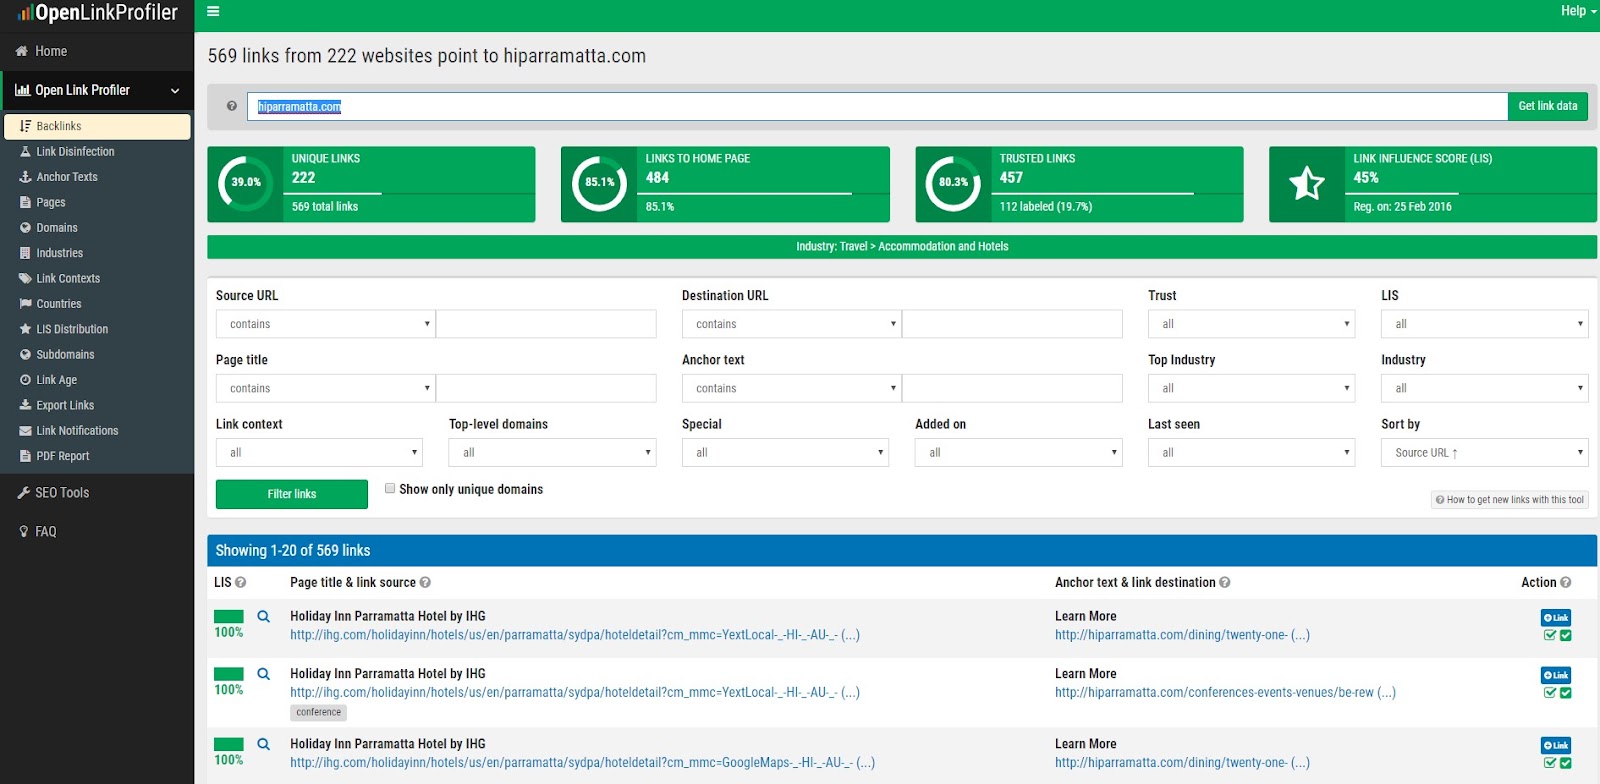Click the Source URL text field
The image size is (1600, 784).
(x=546, y=324)
